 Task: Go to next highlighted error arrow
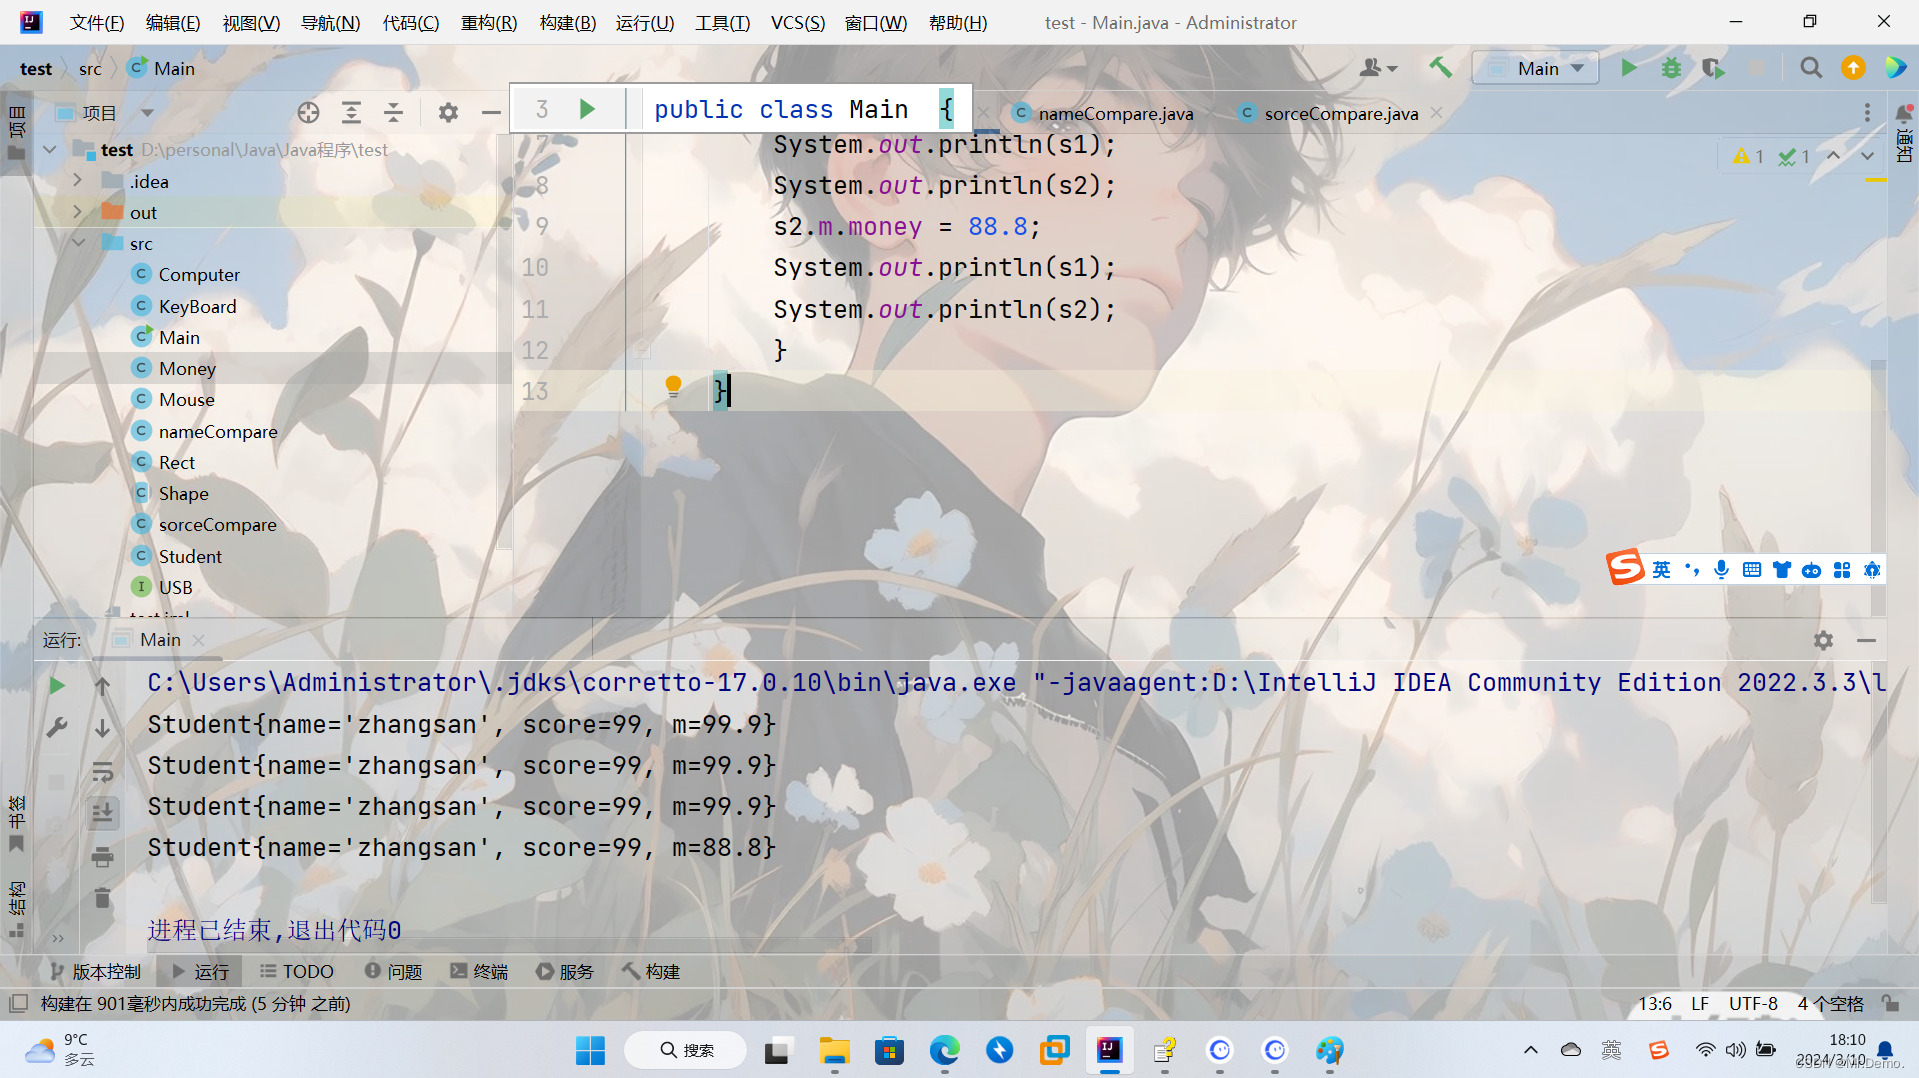1867,156
